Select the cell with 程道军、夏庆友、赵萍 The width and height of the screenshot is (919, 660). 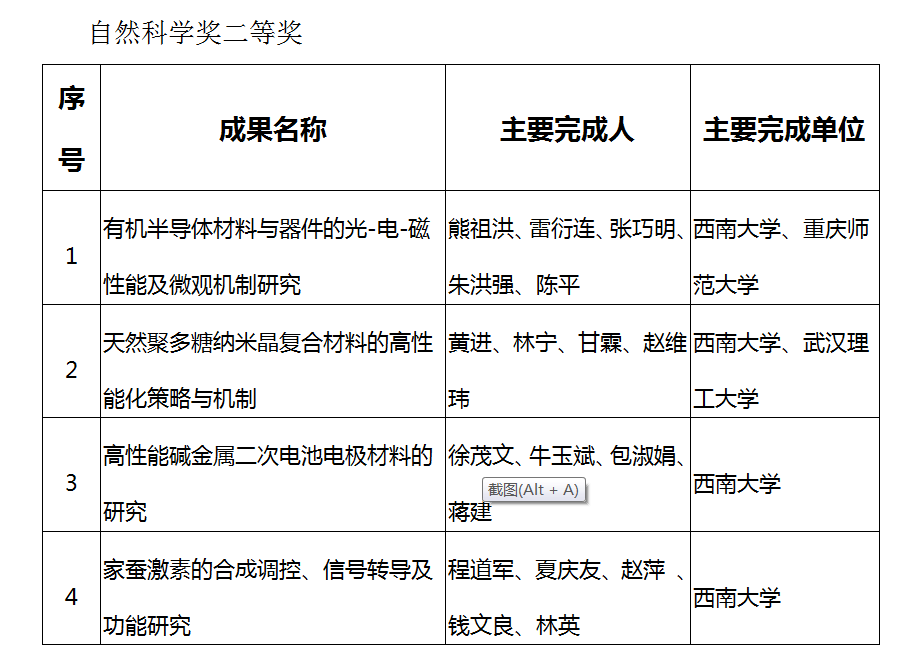(566, 598)
